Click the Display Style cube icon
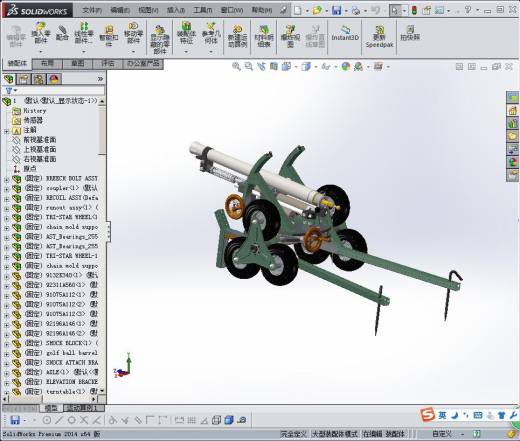 306,67
